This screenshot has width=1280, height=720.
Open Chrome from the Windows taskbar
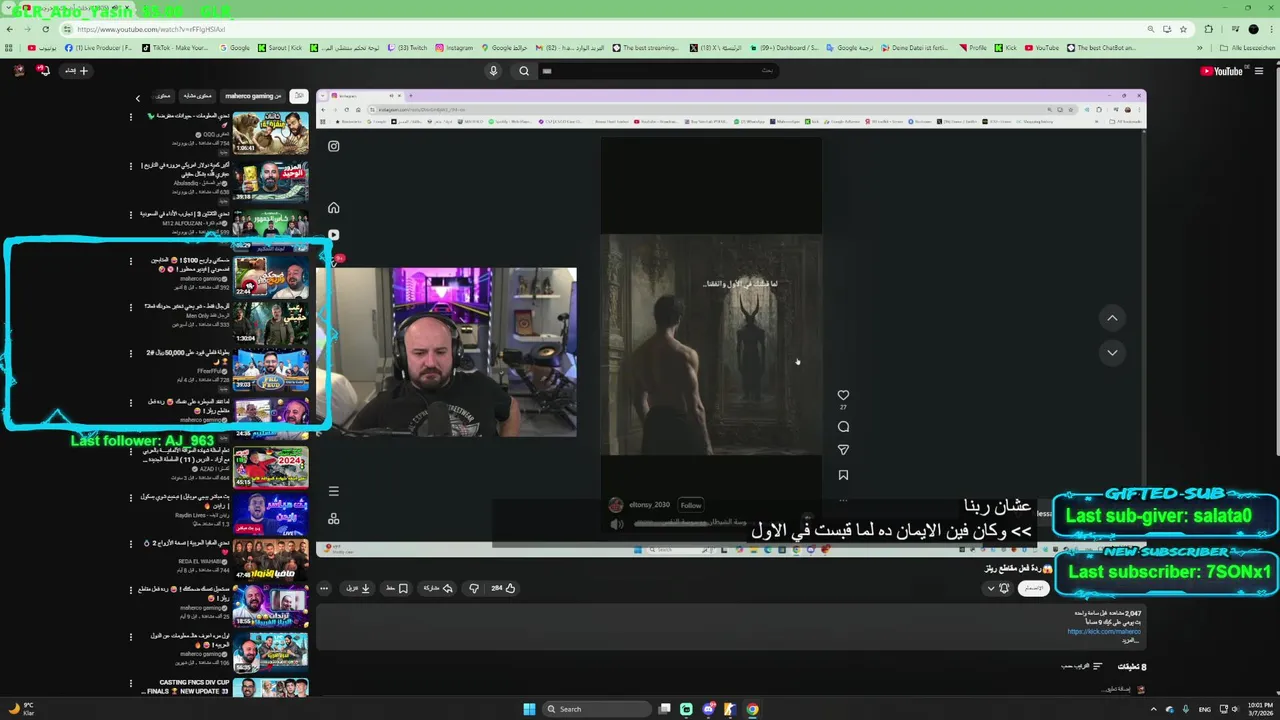pyautogui.click(x=752, y=709)
